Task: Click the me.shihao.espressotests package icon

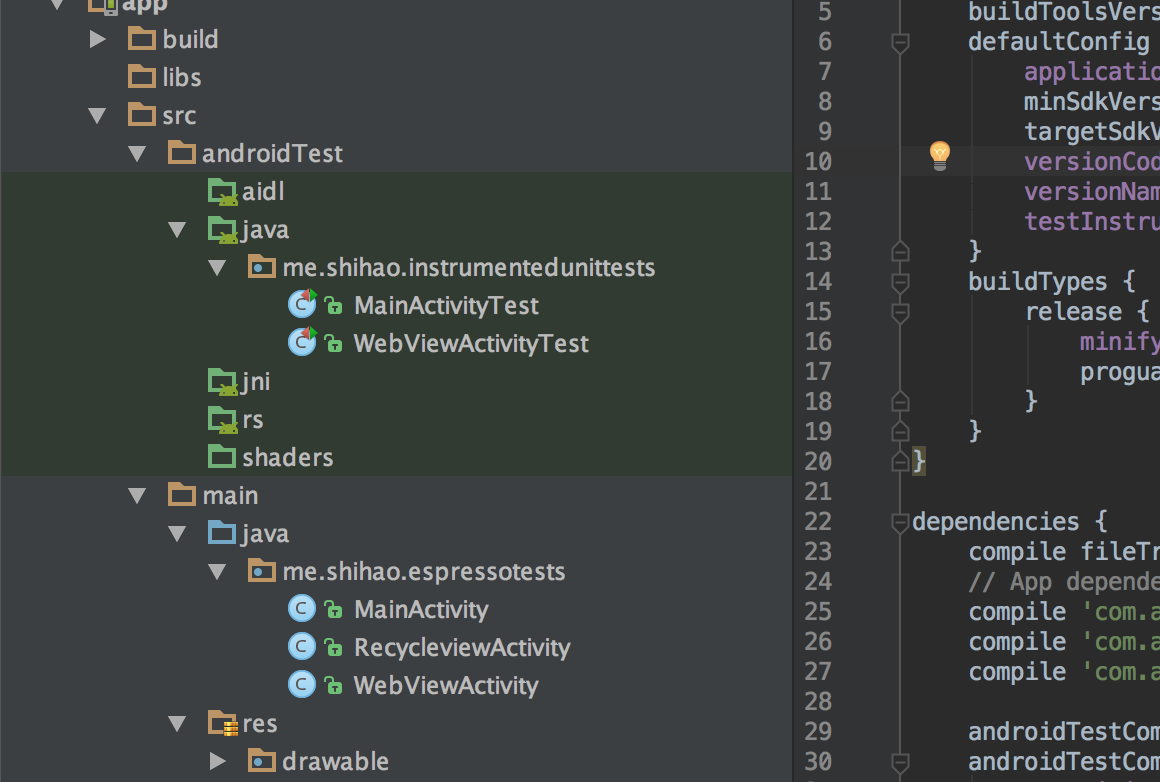Action: 260,572
